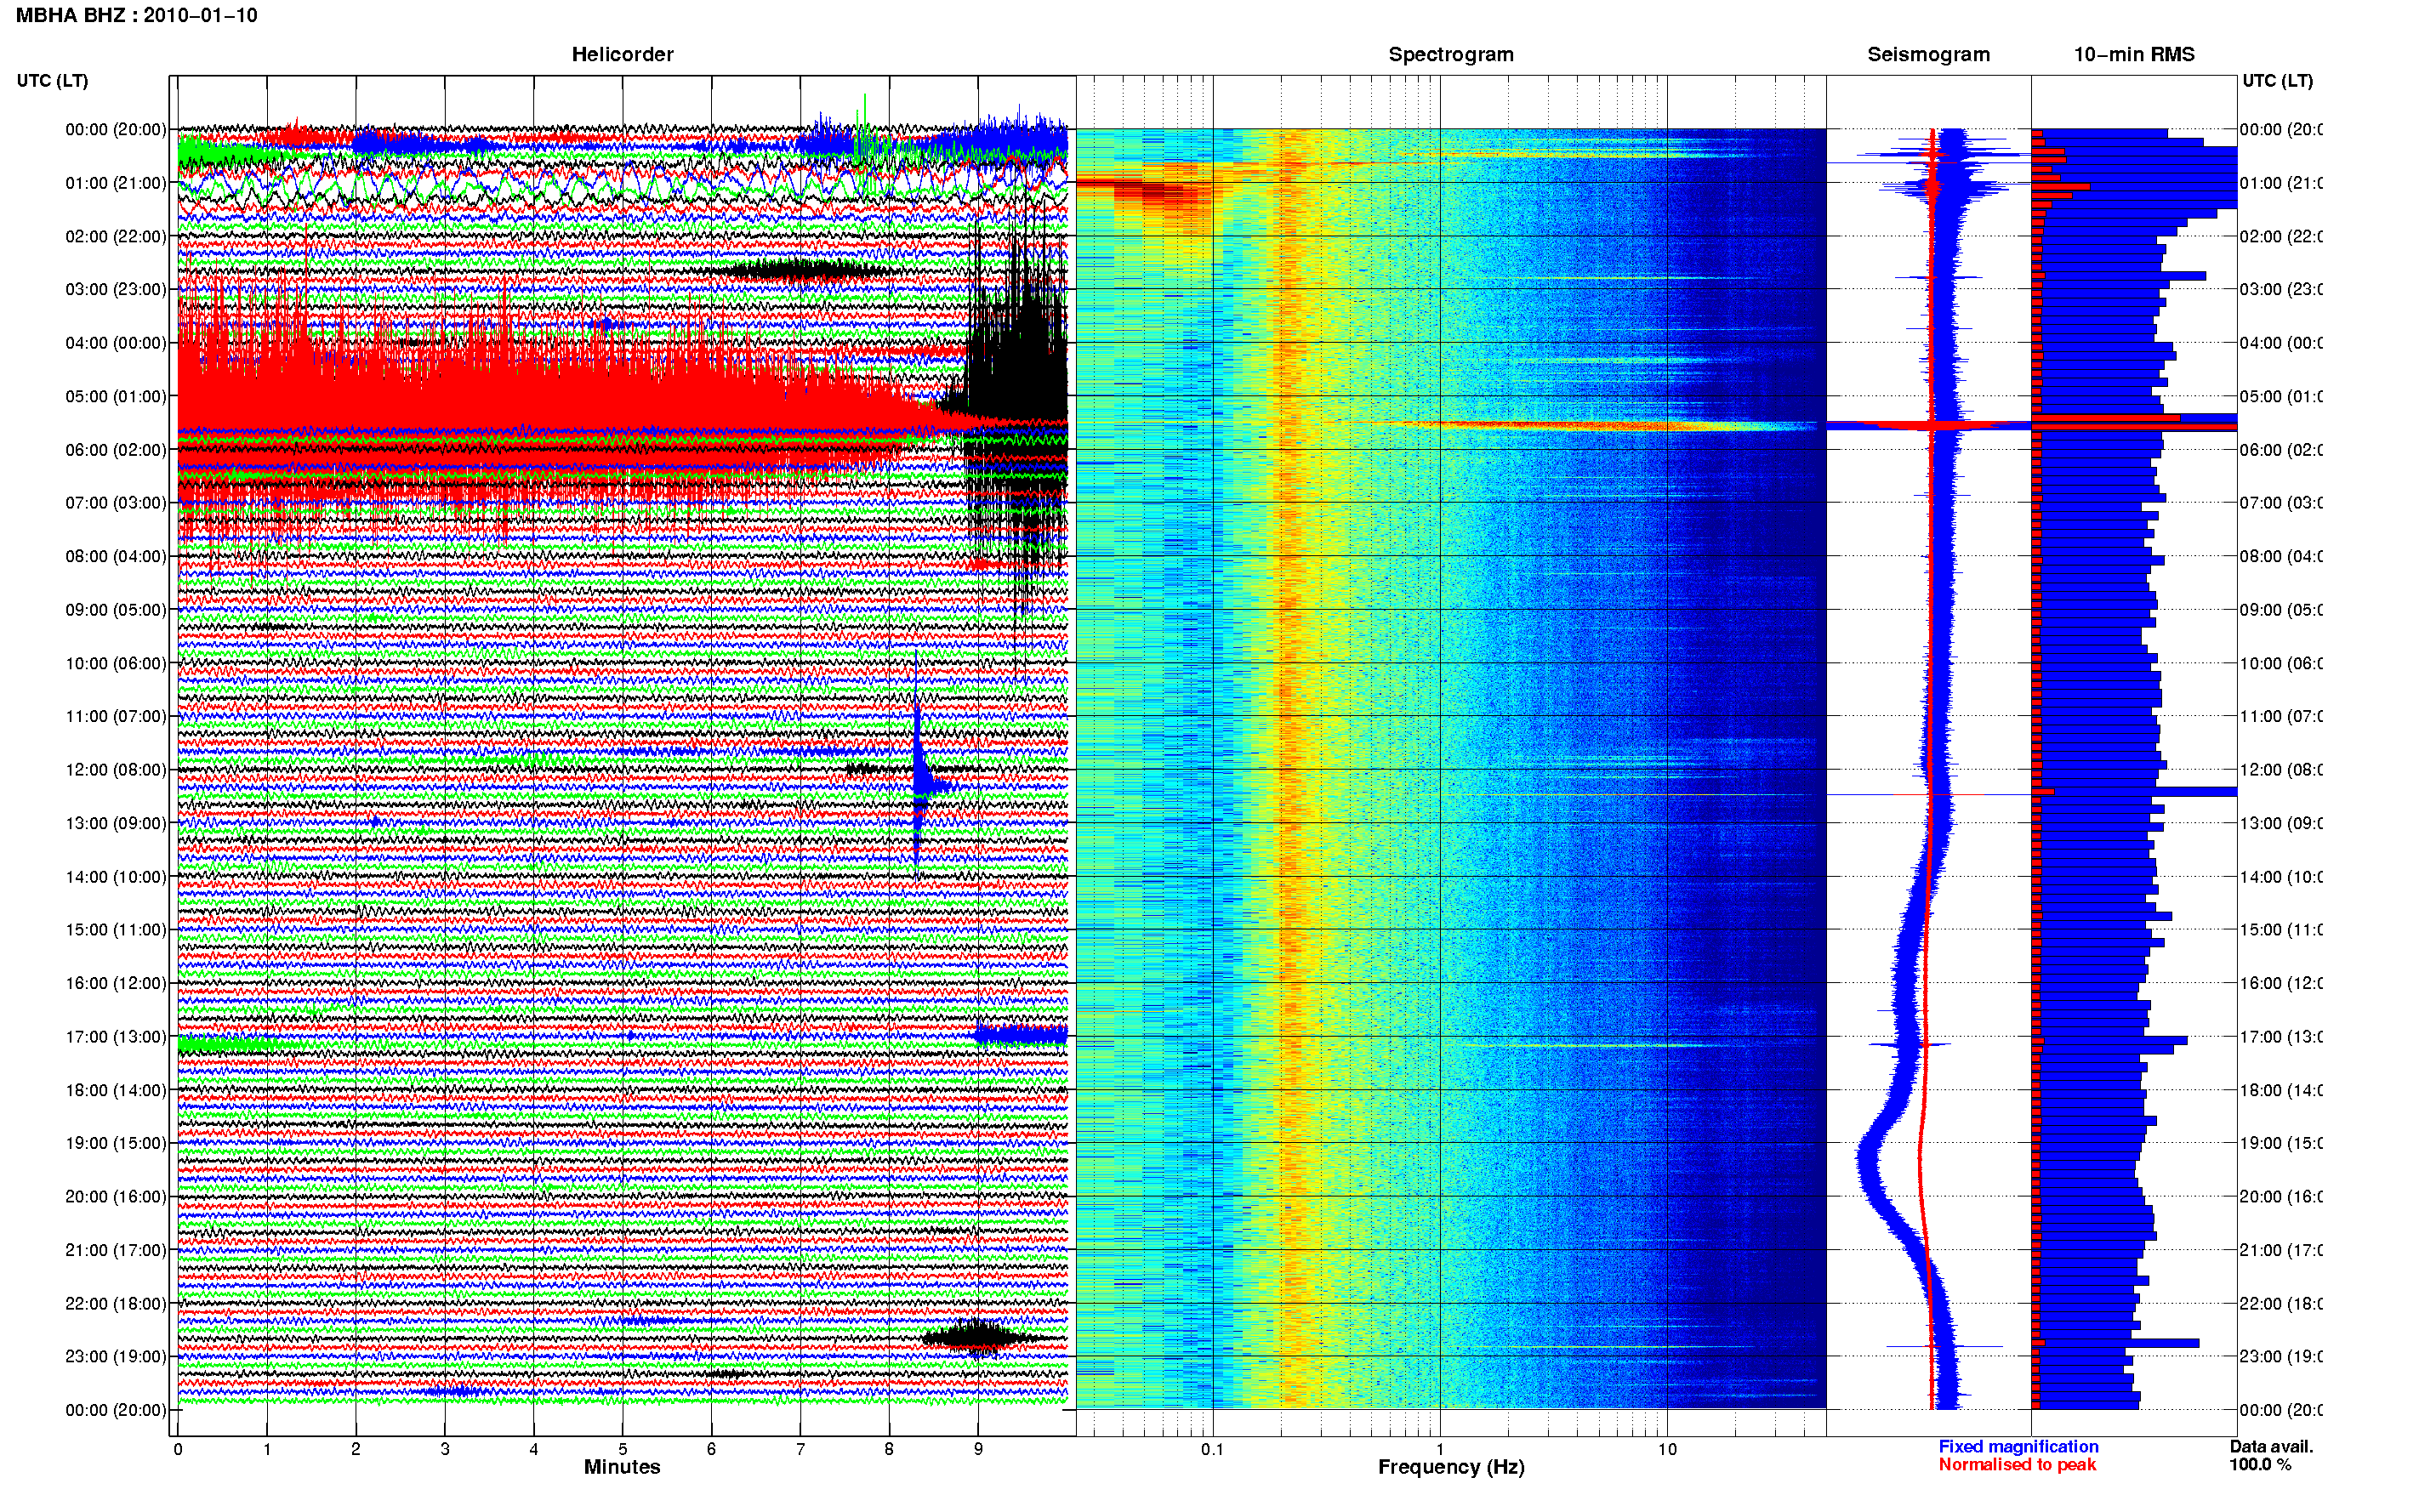Click the 'Data avail.' label
The width and height of the screenshot is (2419, 1512).
click(2271, 1446)
